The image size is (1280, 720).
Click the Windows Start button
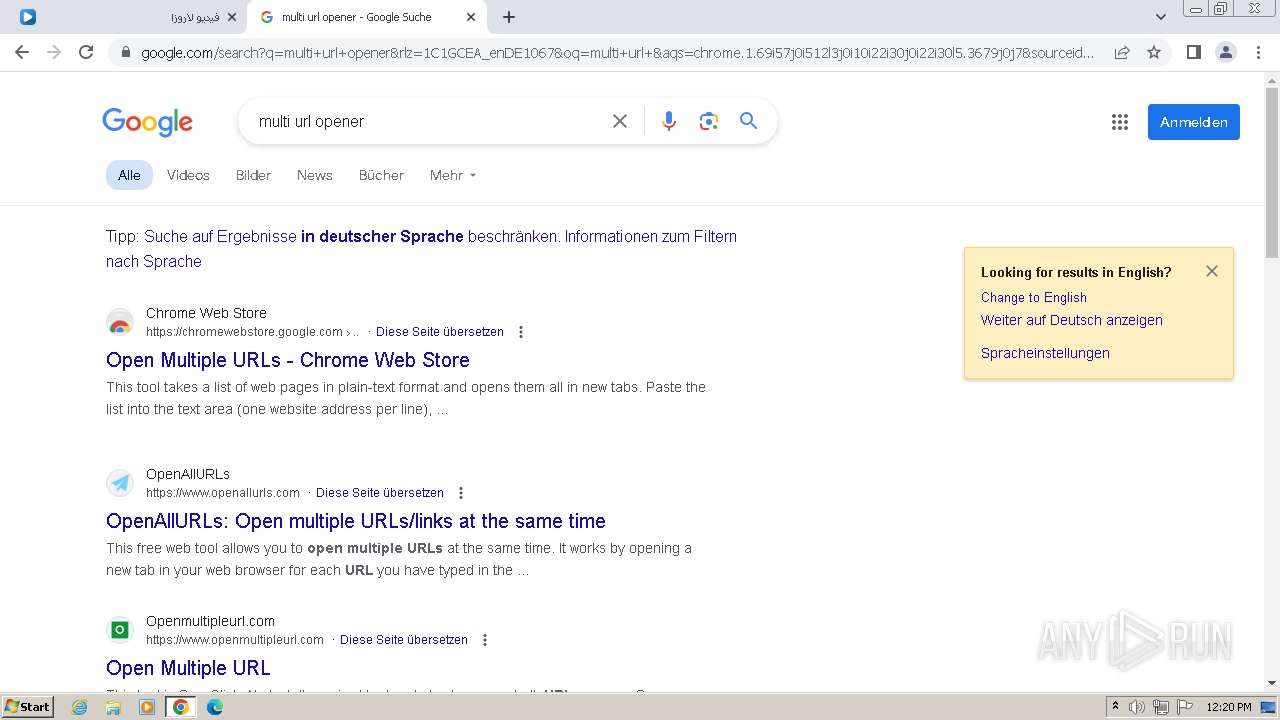[x=28, y=707]
